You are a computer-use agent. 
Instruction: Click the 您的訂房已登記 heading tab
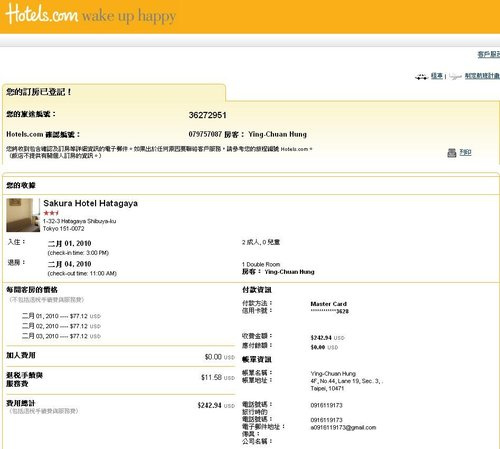pos(39,92)
